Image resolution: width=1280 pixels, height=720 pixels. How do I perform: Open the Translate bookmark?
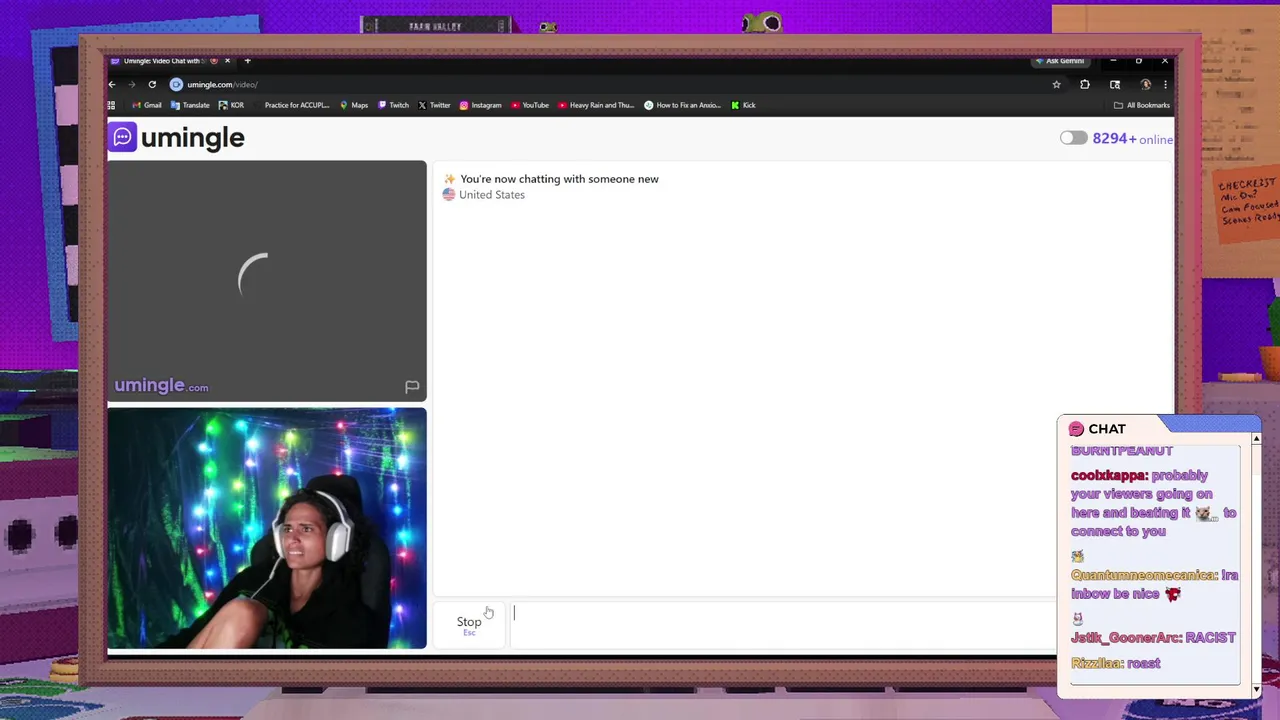click(x=190, y=105)
